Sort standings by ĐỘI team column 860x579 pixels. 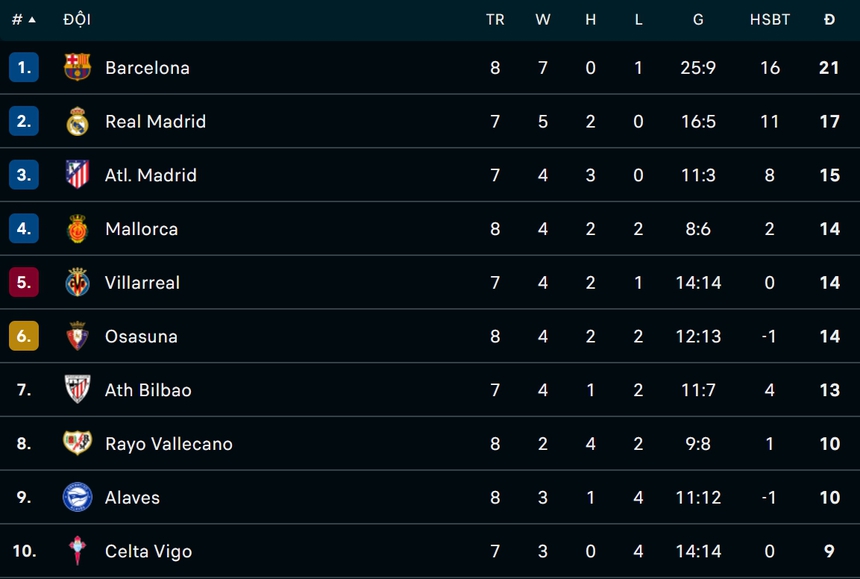pos(76,20)
